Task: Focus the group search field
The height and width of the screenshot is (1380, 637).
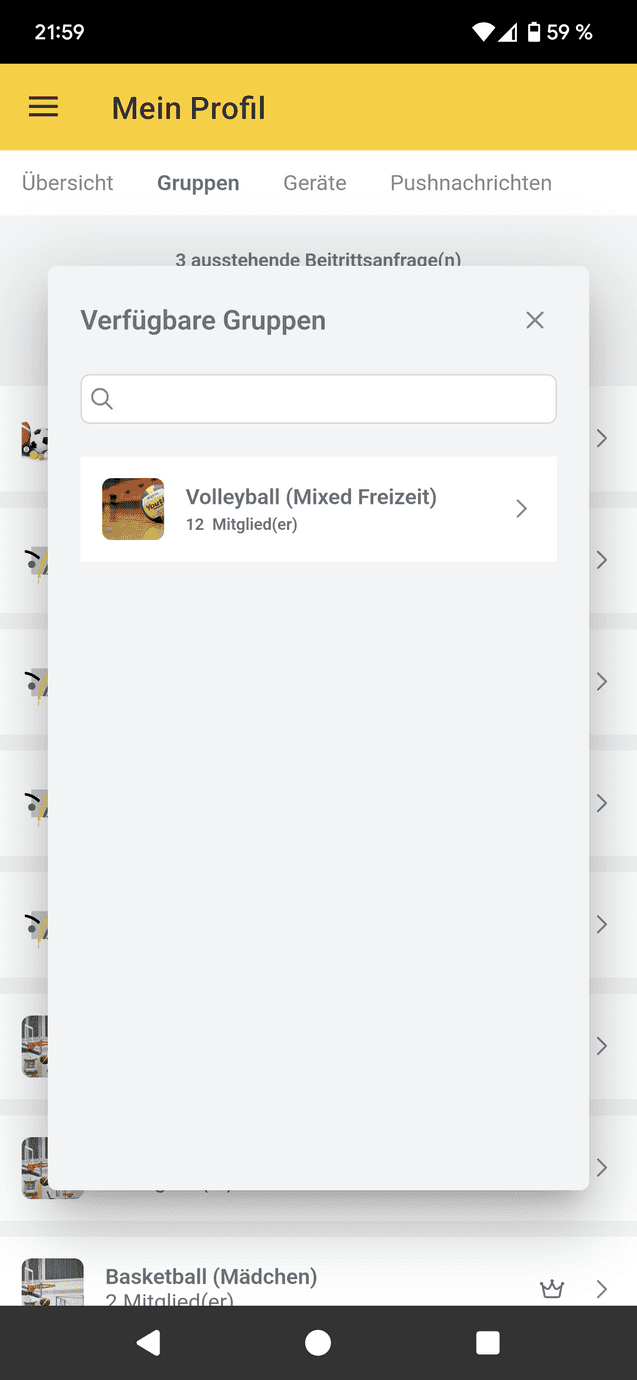Action: (318, 399)
